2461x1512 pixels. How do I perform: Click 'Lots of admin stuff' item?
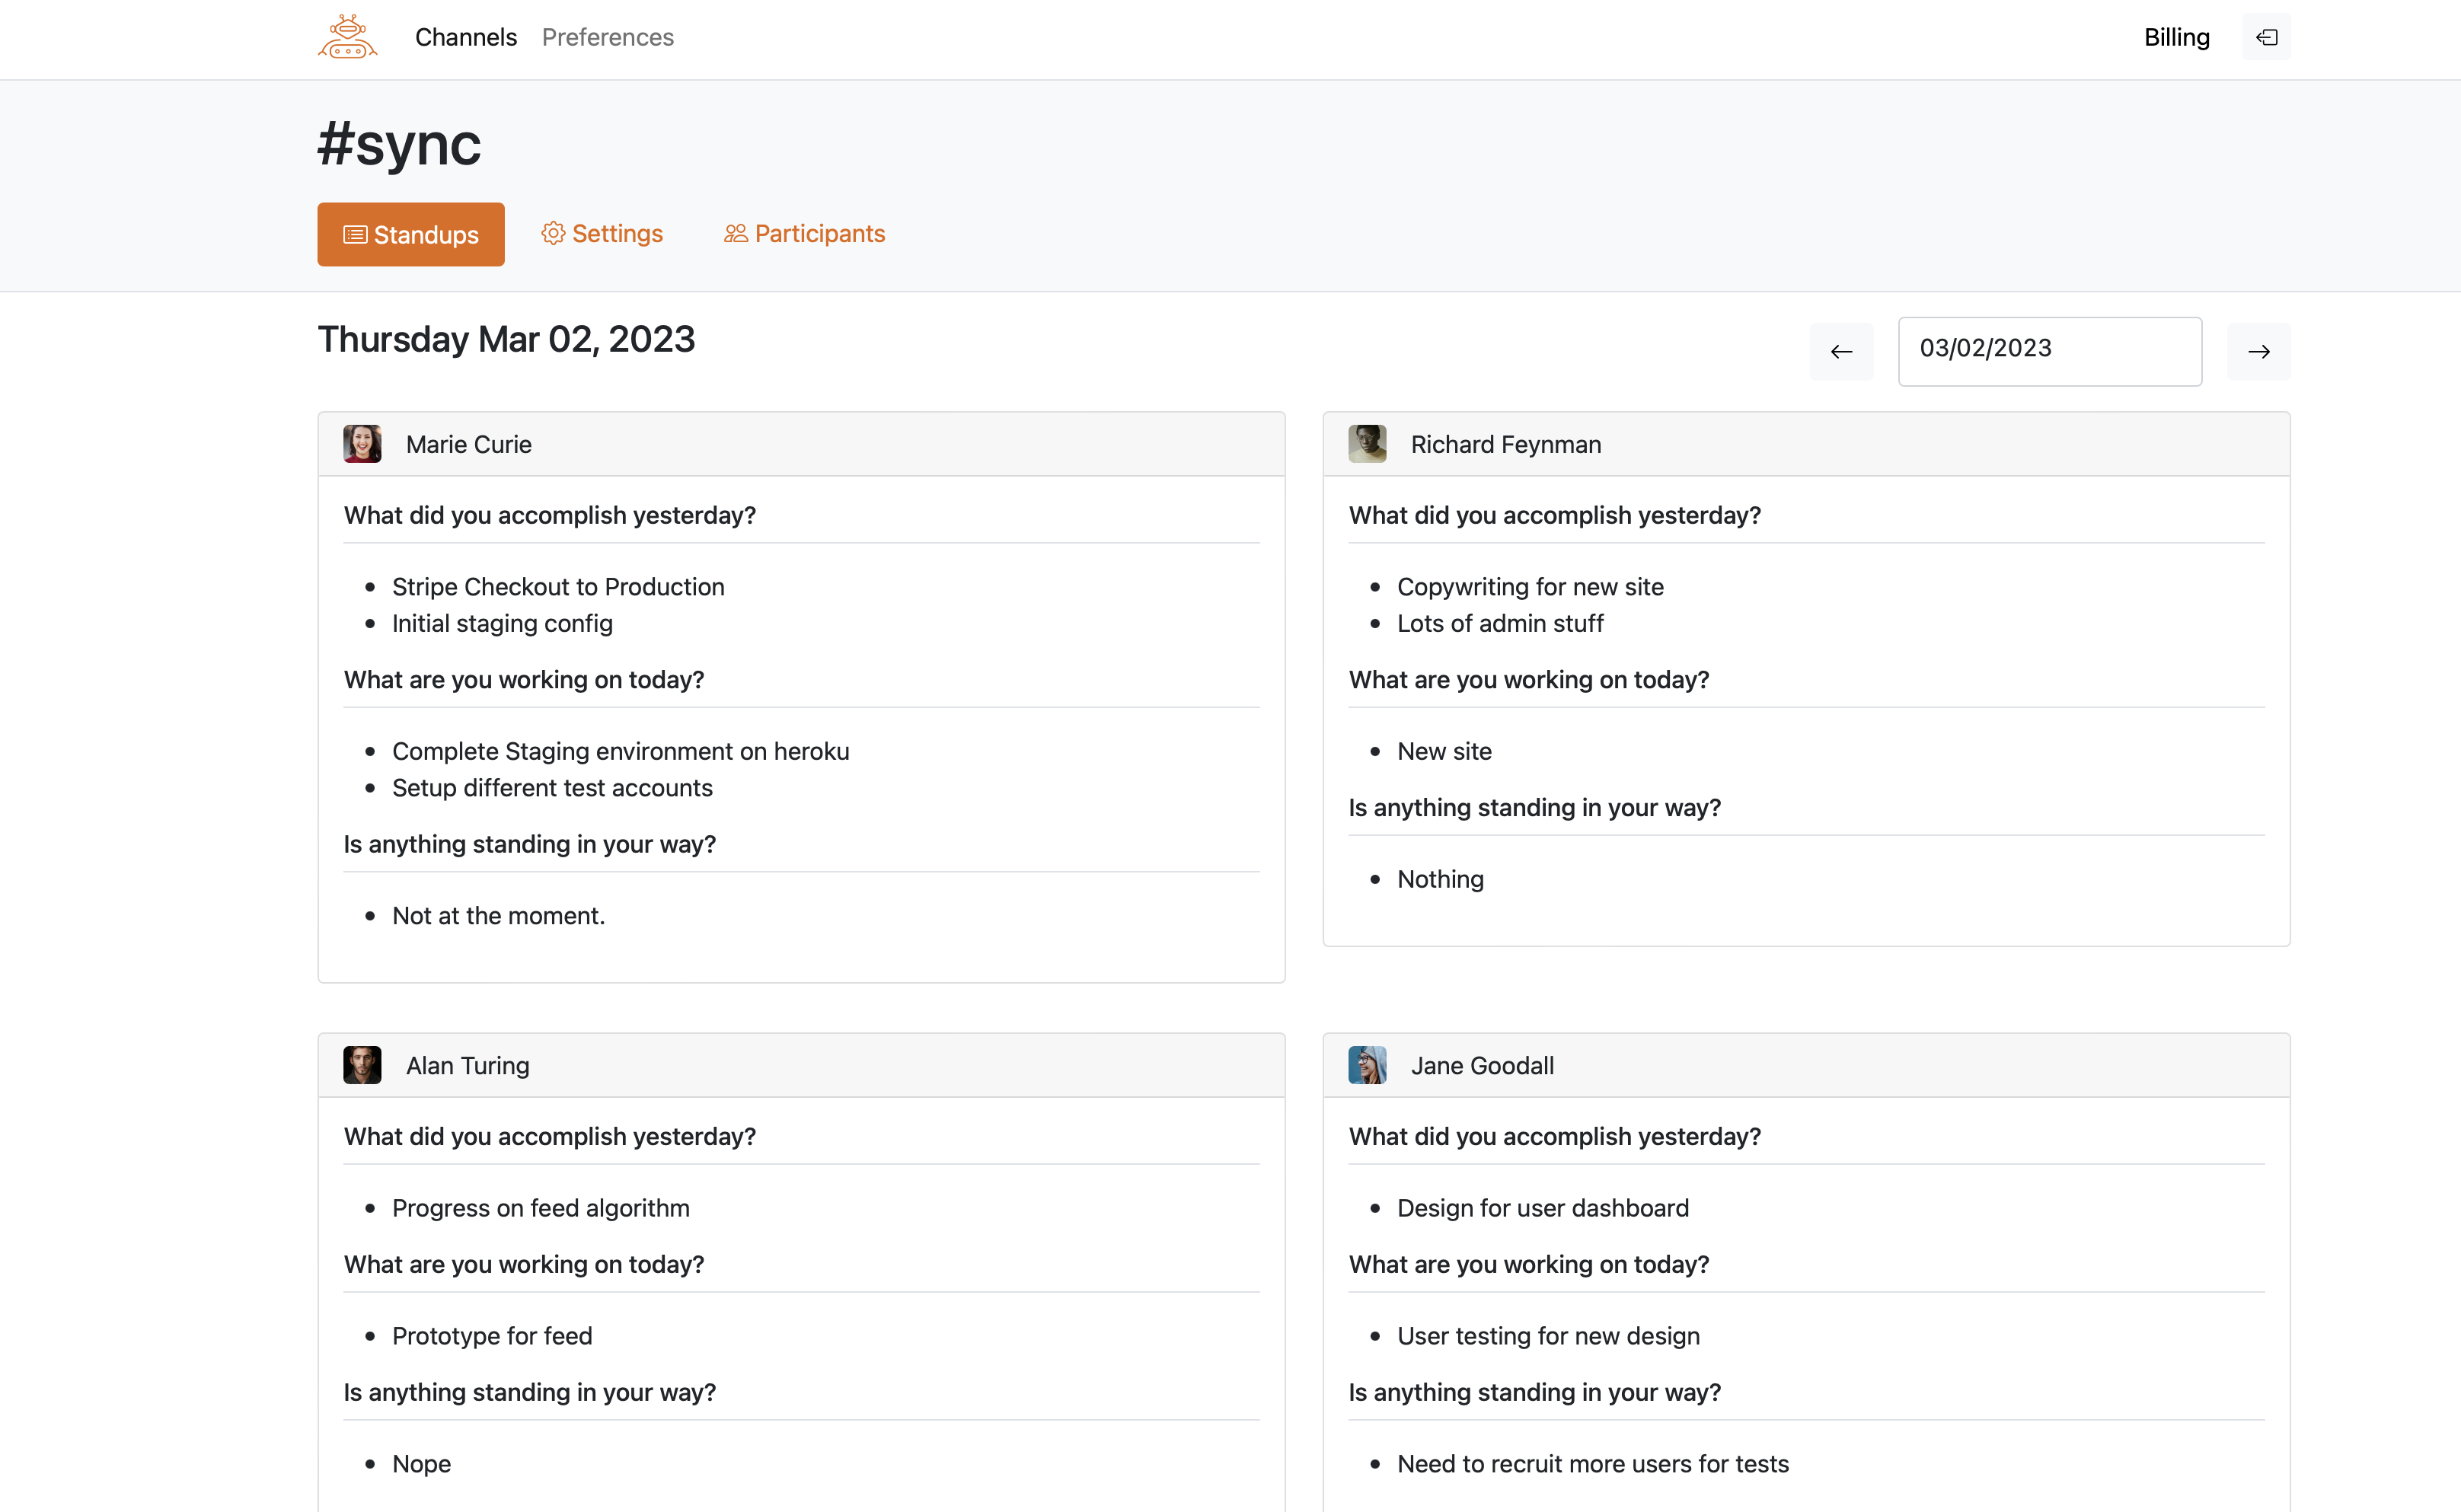(1500, 623)
